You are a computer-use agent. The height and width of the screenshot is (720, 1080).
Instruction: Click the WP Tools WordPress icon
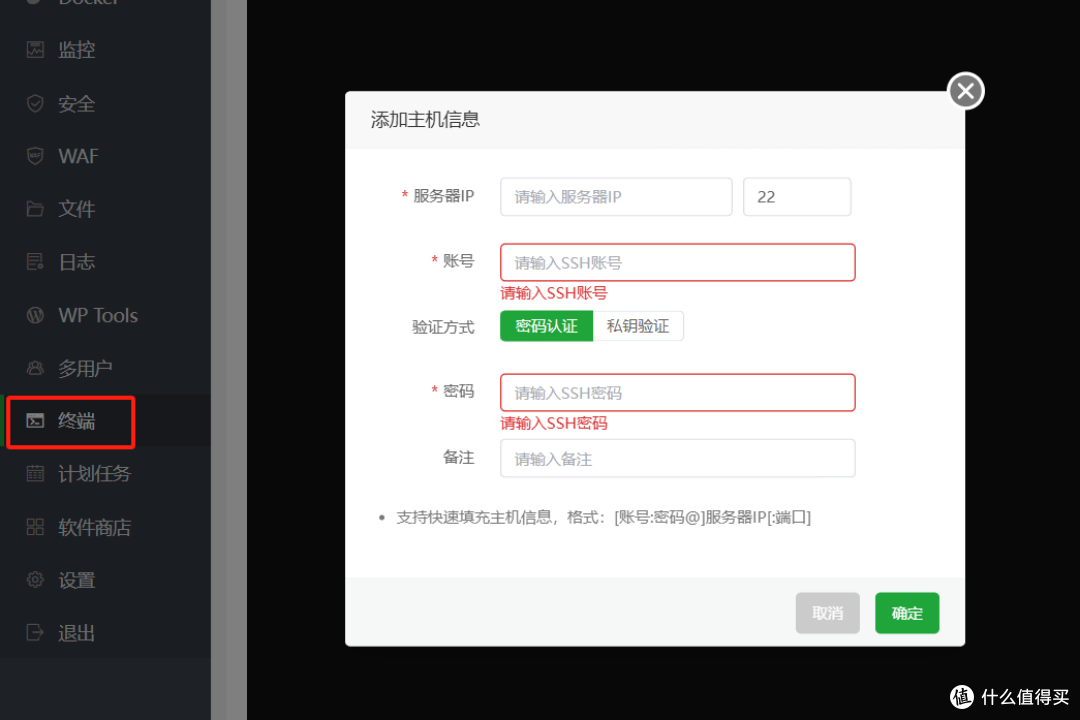click(x=35, y=315)
